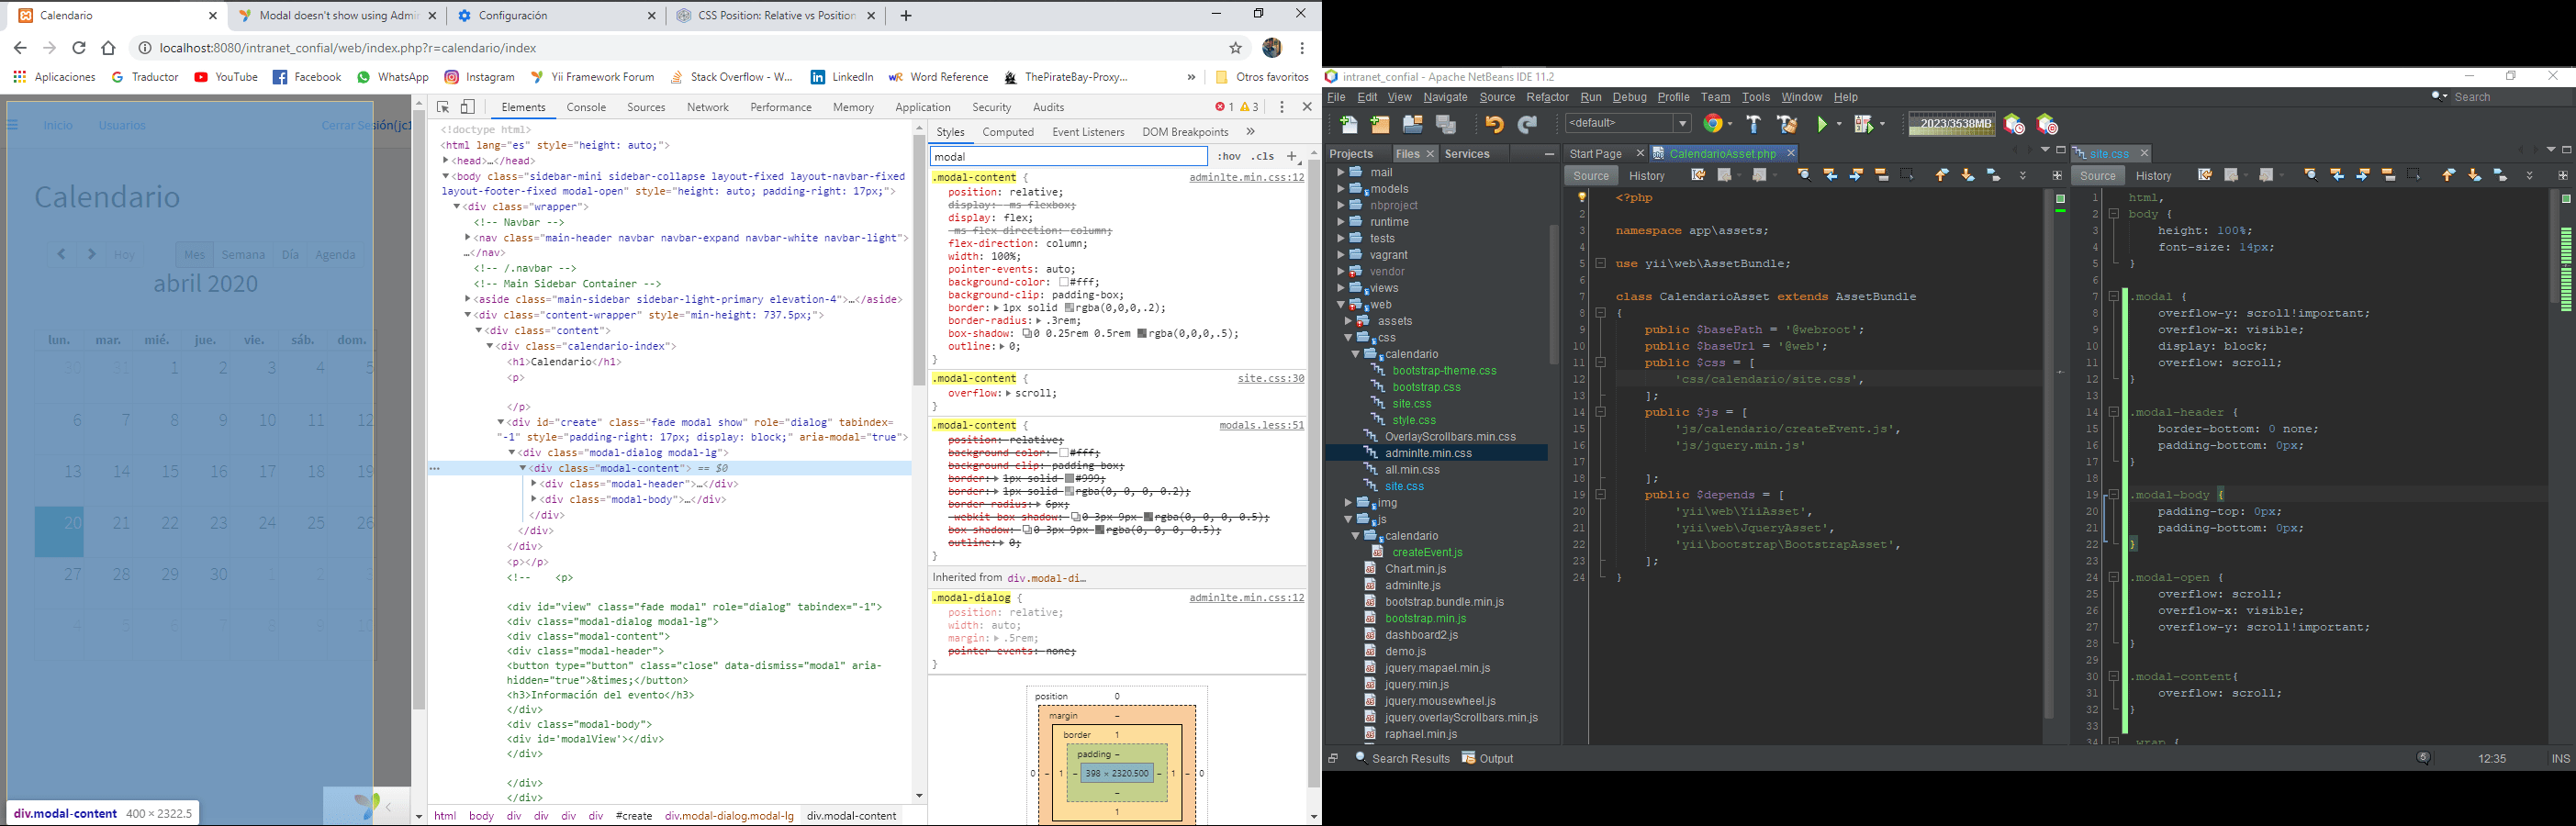Toggle the :hov element state panel
Image resolution: width=2576 pixels, height=826 pixels.
pos(1229,156)
